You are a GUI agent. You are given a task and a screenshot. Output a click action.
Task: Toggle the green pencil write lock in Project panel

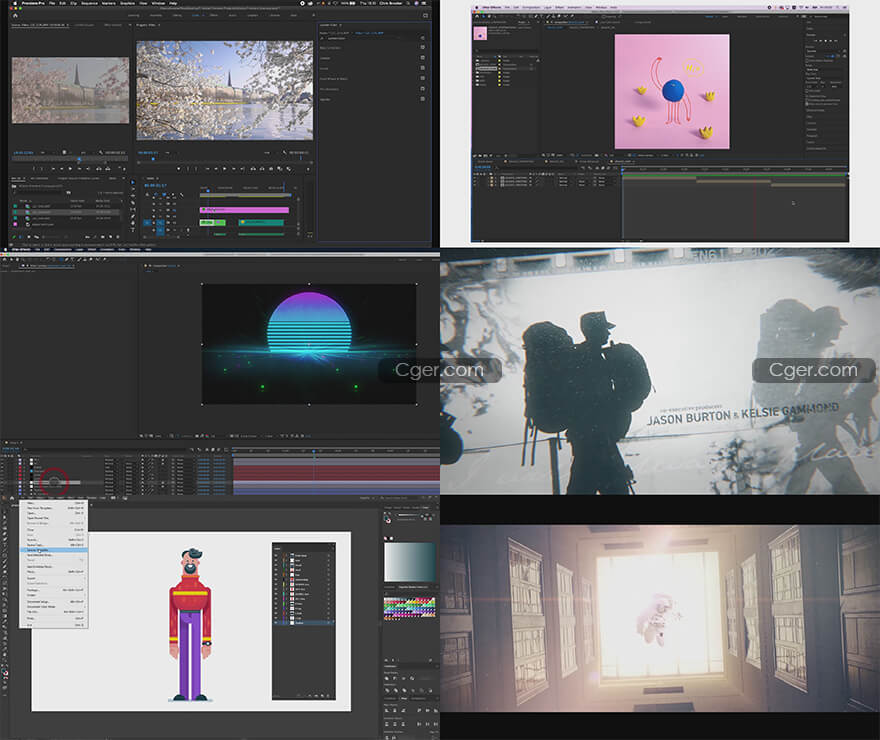pyautogui.click(x=14, y=237)
